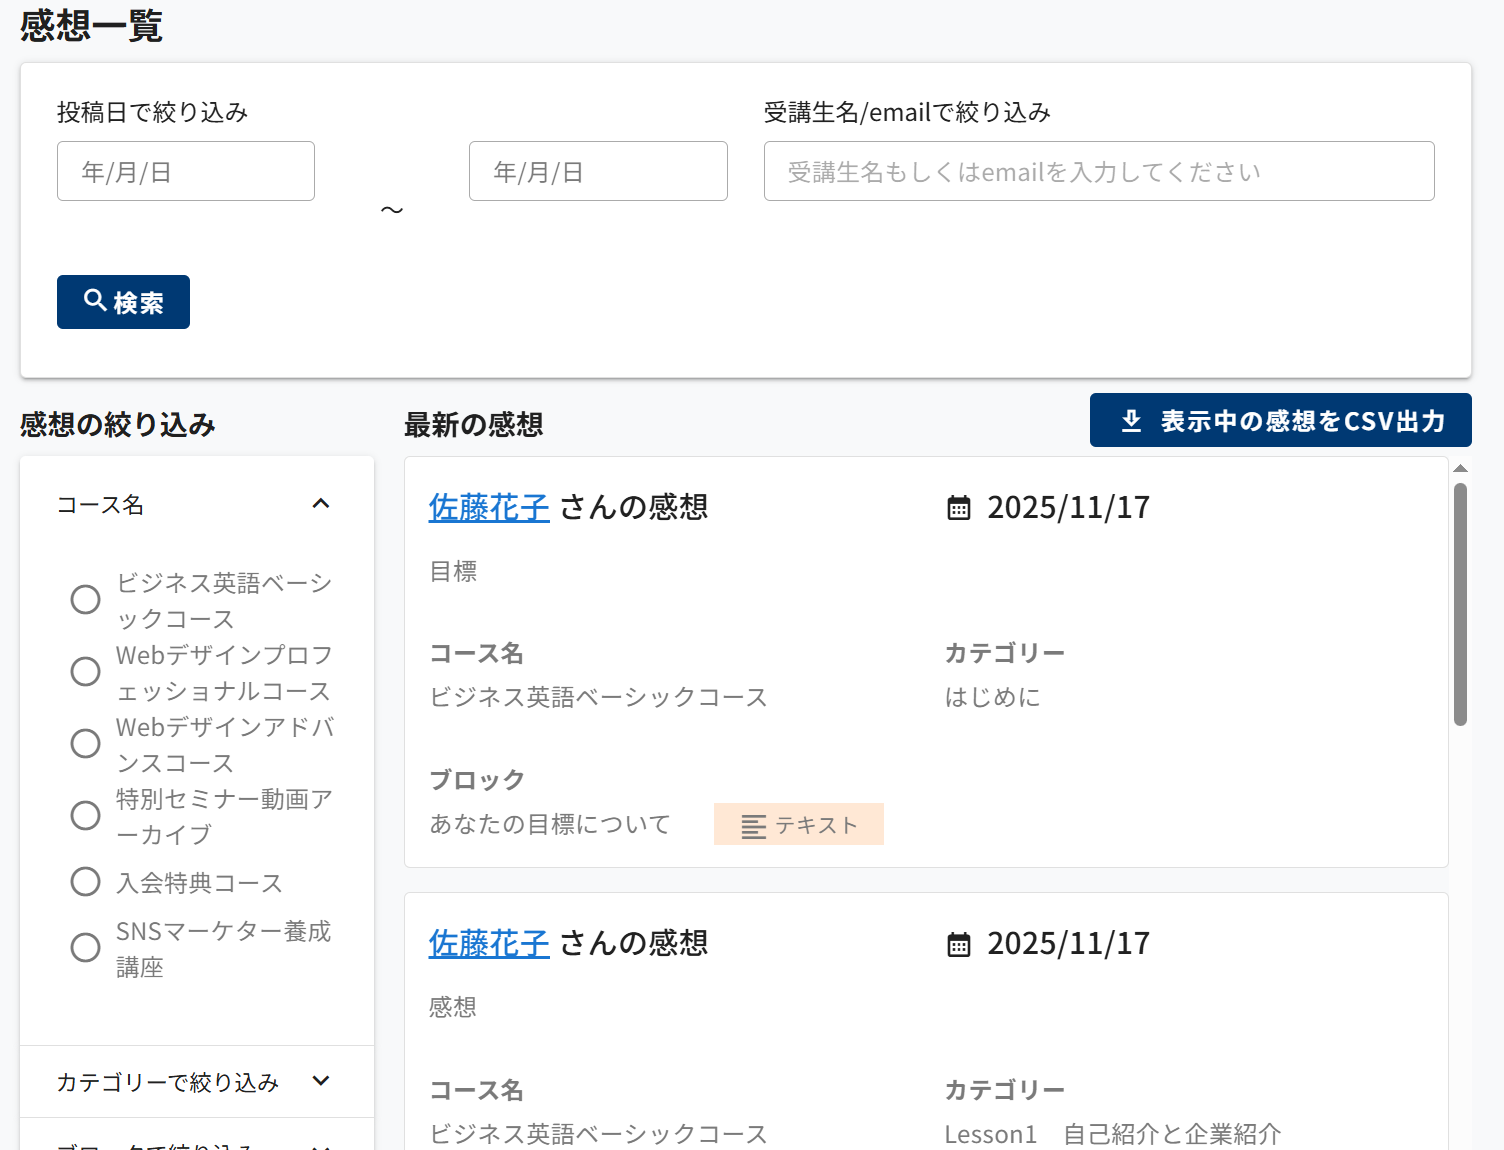This screenshot has width=1504, height=1150.
Task: Click the magnifier icon in 検索 button
Action: pos(95,300)
